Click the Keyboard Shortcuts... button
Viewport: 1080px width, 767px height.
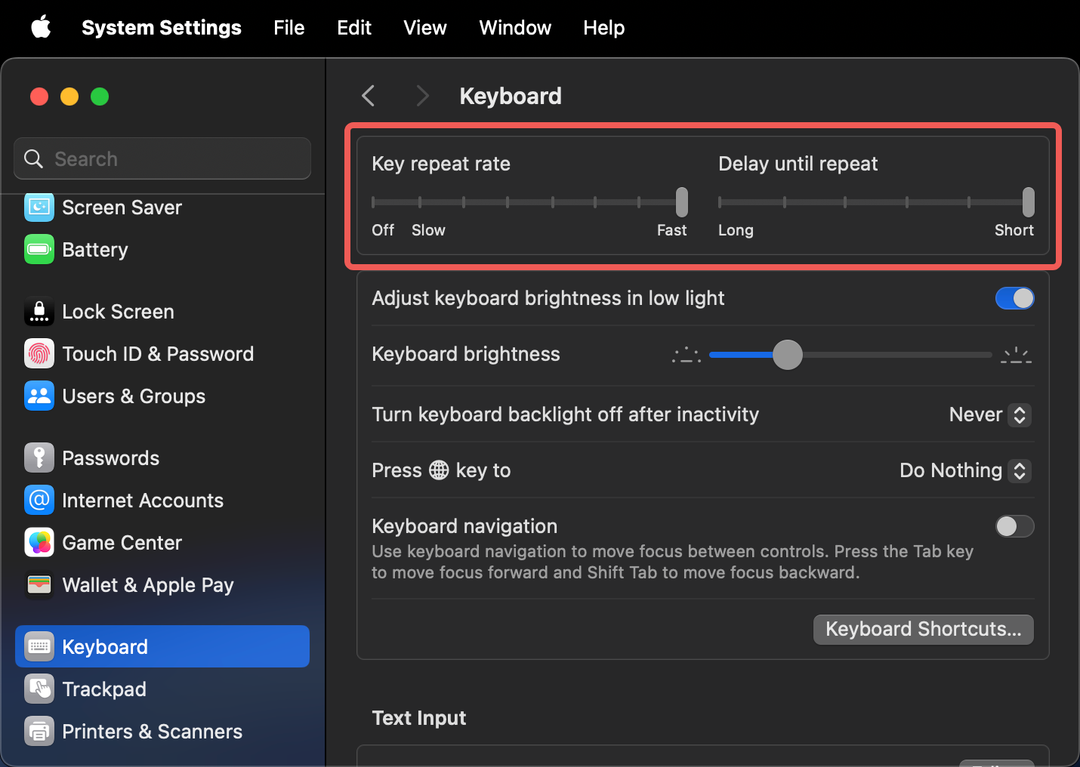(923, 629)
